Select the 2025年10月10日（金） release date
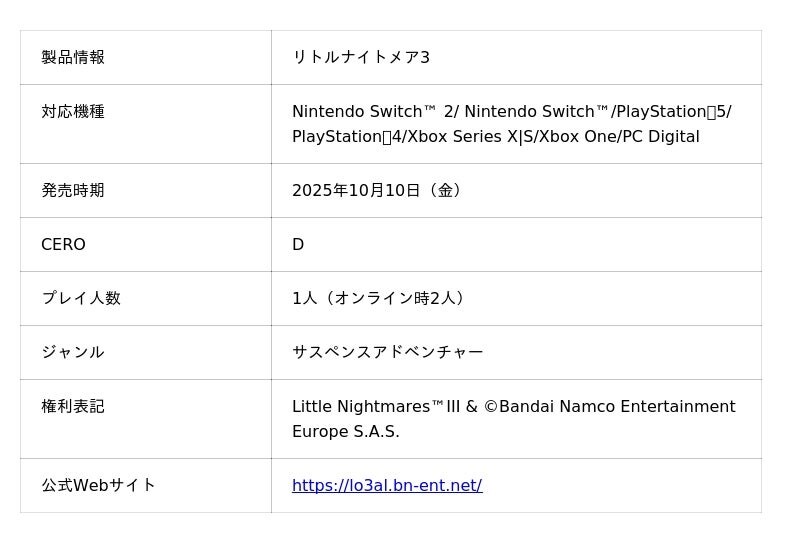 coord(376,191)
